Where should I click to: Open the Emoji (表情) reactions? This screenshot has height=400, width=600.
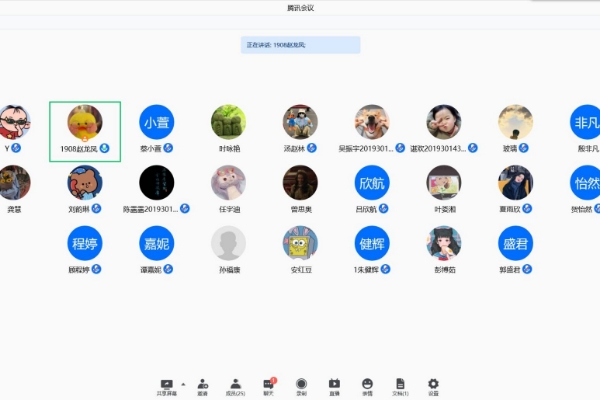pyautogui.click(x=367, y=383)
